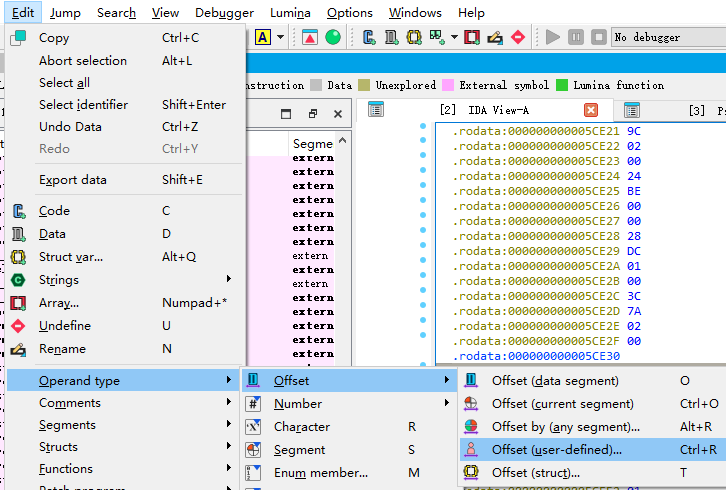
Task: Expand the Number submenu
Action: coord(349,404)
